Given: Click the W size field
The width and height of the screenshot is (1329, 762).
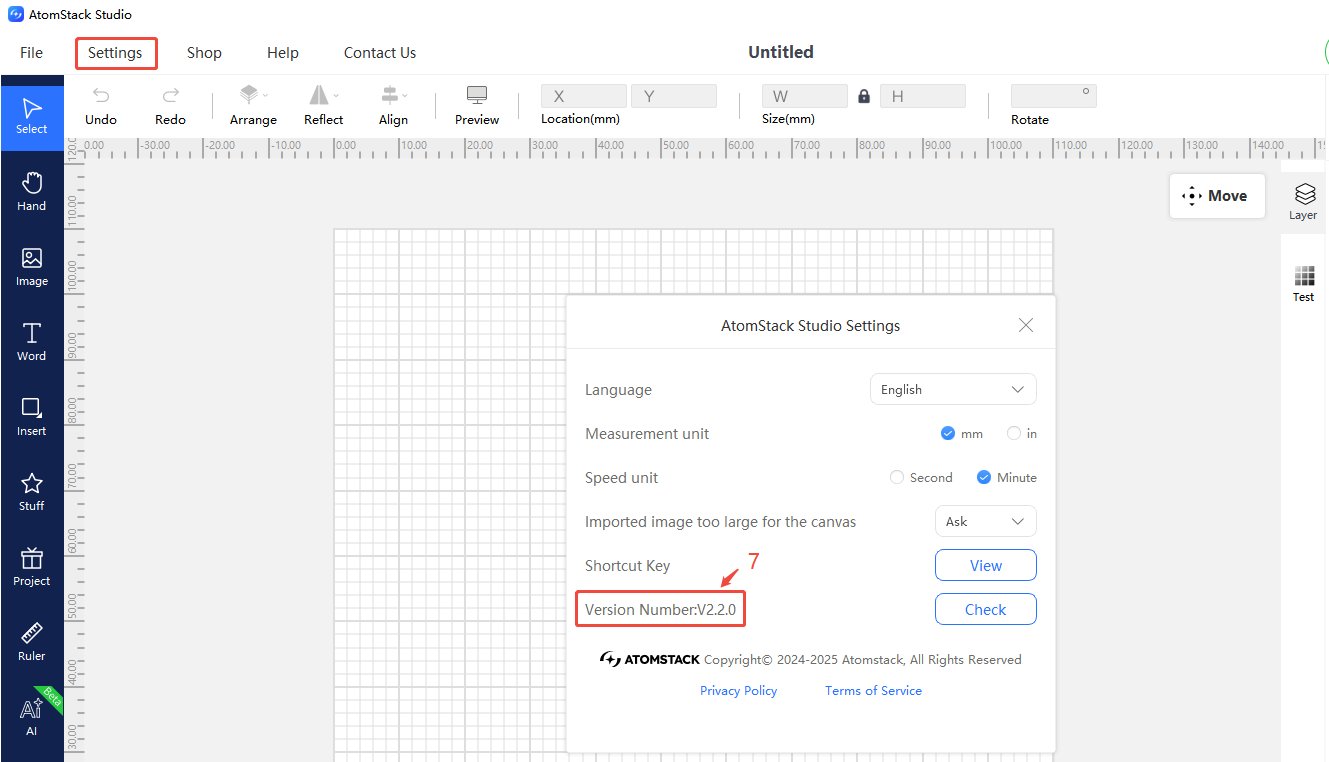Looking at the screenshot, I should [805, 96].
